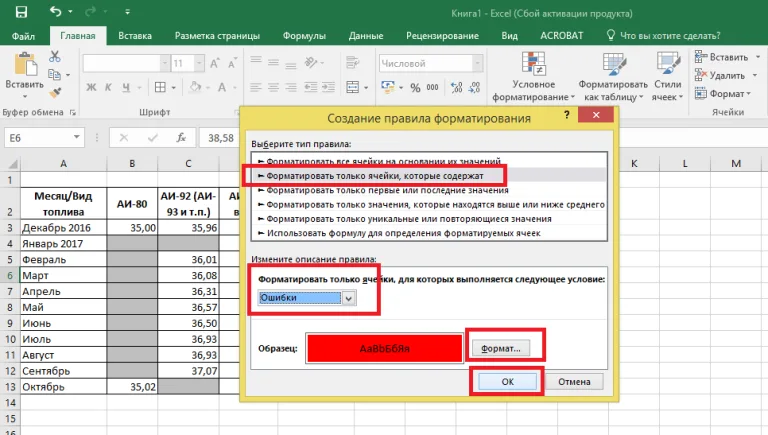Switch to the Рецензирование tab

tap(442, 36)
